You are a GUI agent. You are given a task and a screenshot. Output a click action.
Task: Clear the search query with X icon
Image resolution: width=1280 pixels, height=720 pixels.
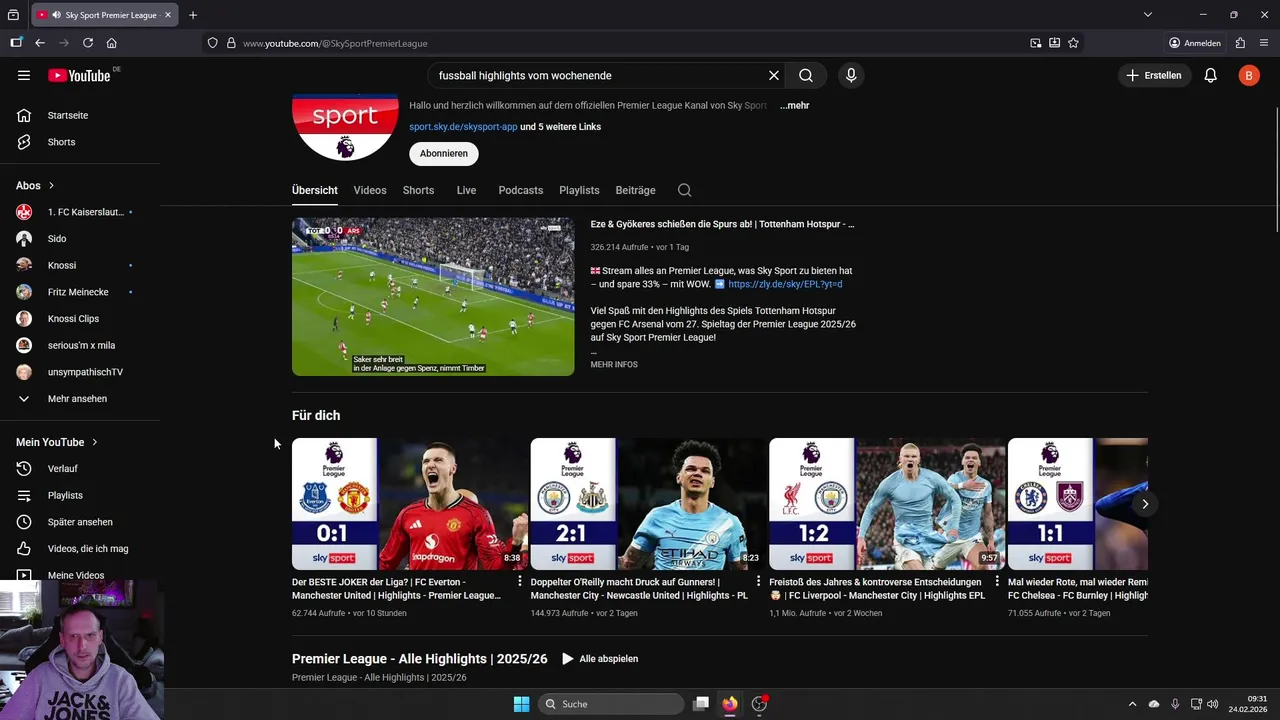click(773, 75)
